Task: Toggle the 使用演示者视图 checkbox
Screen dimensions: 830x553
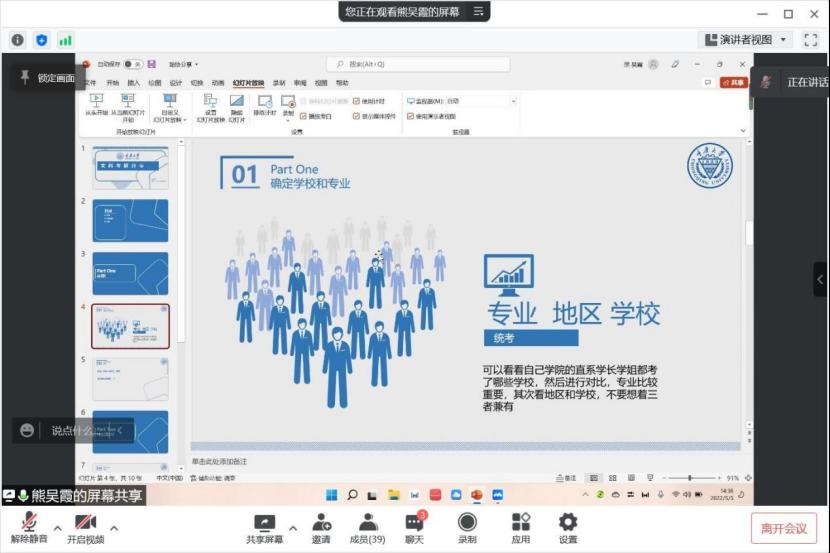Action: pyautogui.click(x=410, y=116)
